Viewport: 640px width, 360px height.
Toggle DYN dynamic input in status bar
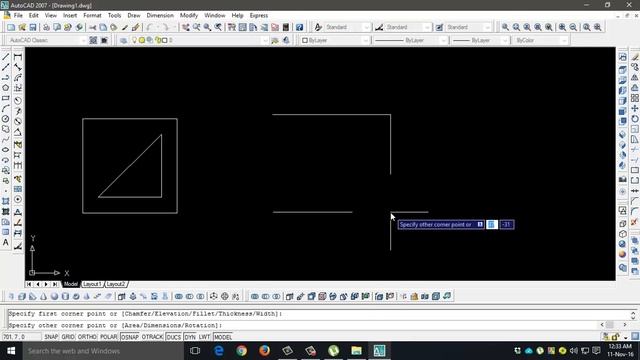click(190, 337)
